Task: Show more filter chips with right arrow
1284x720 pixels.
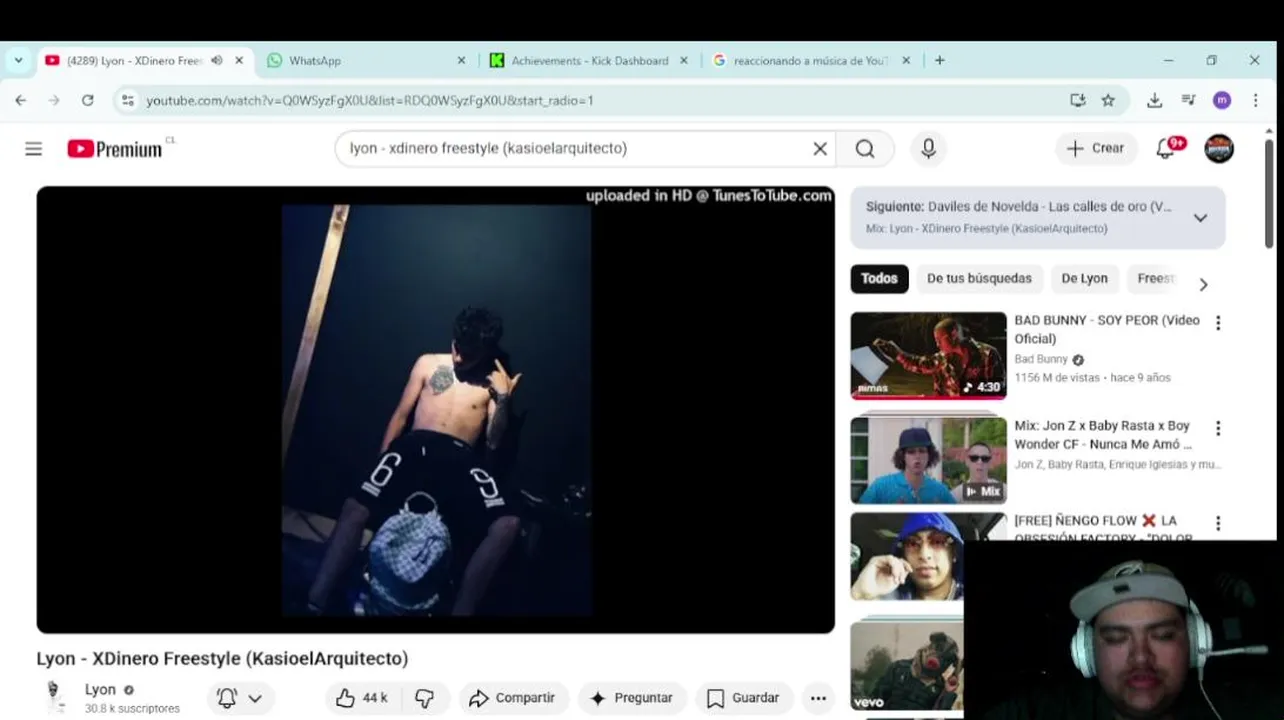Action: [x=1203, y=284]
